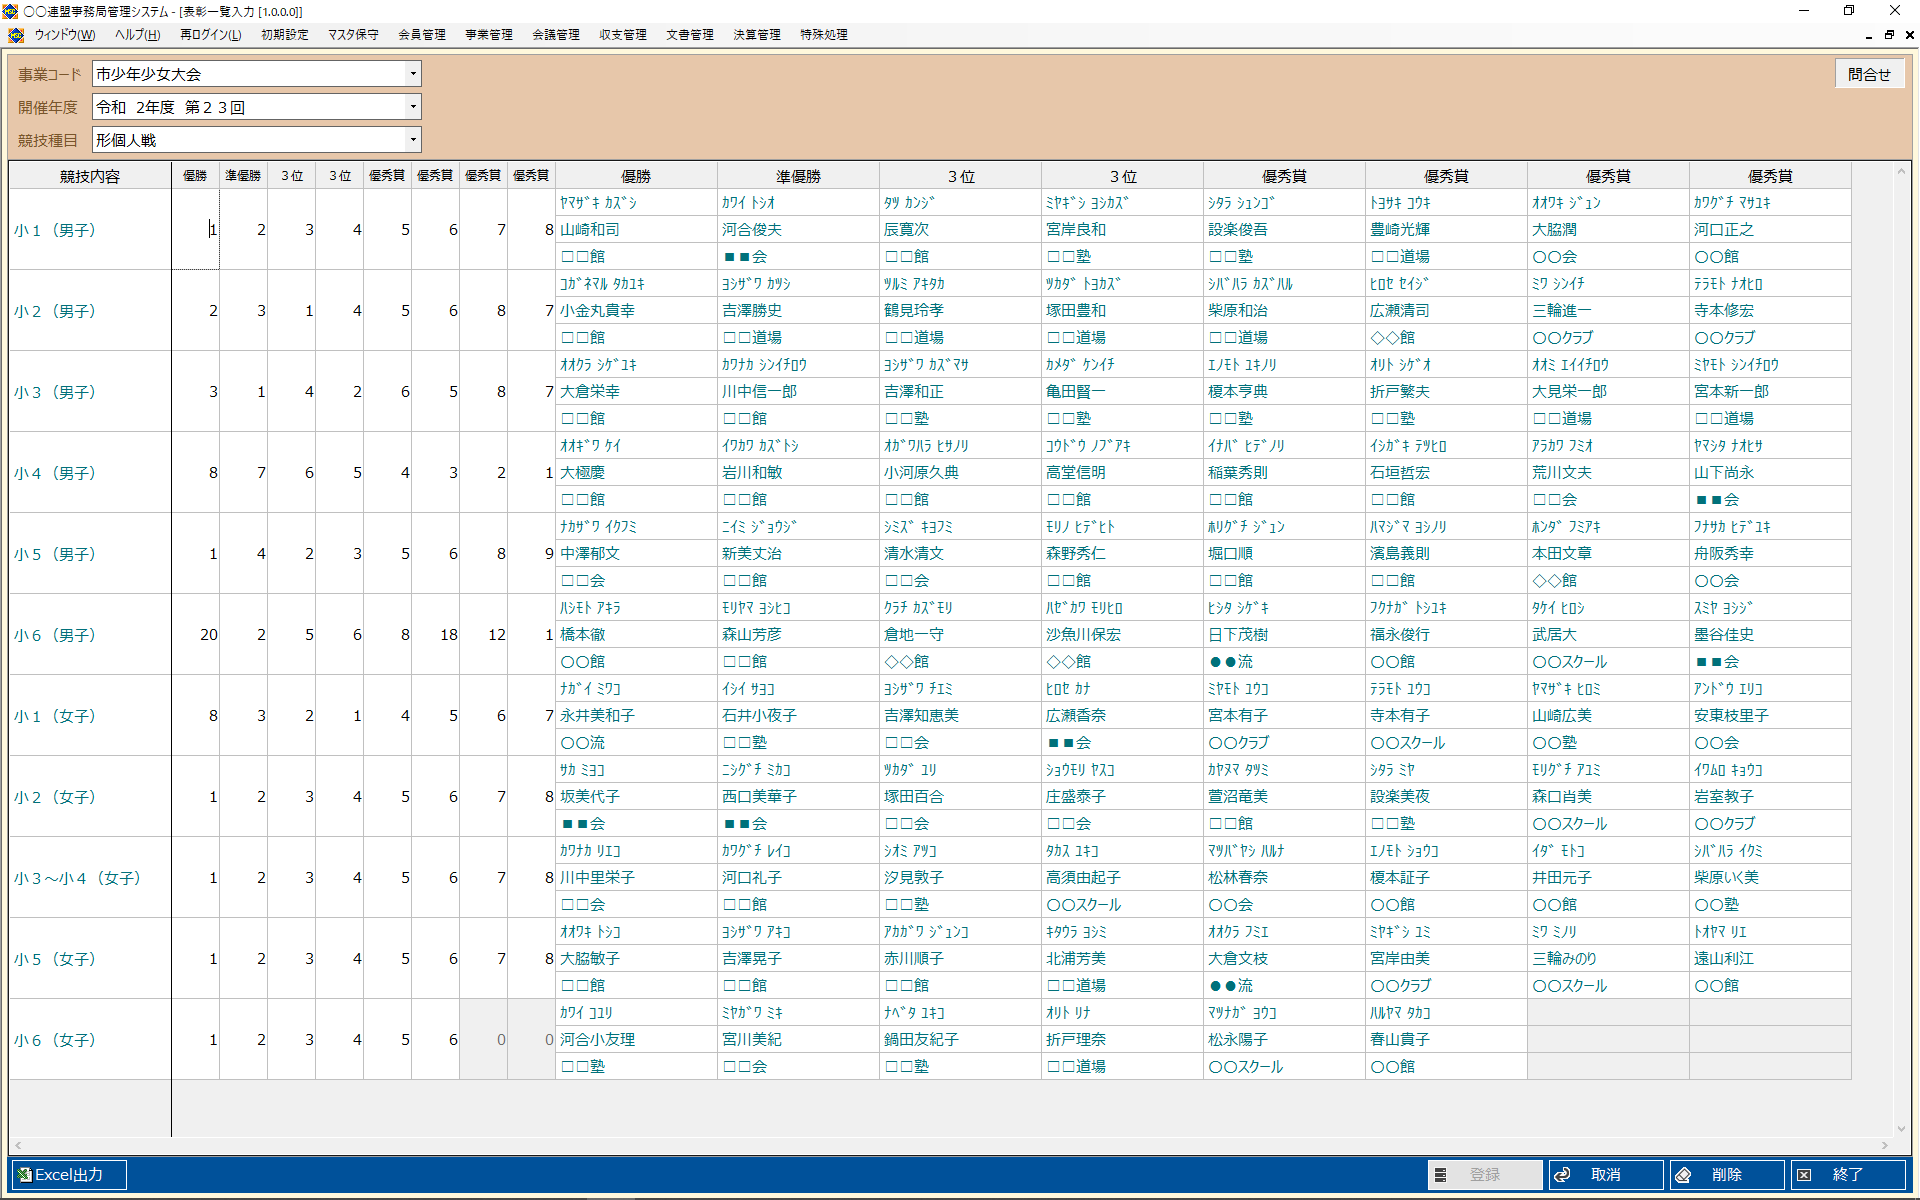Open the 競技種目 combo box arrow
Image resolution: width=1920 pixels, height=1200 pixels.
(412, 140)
